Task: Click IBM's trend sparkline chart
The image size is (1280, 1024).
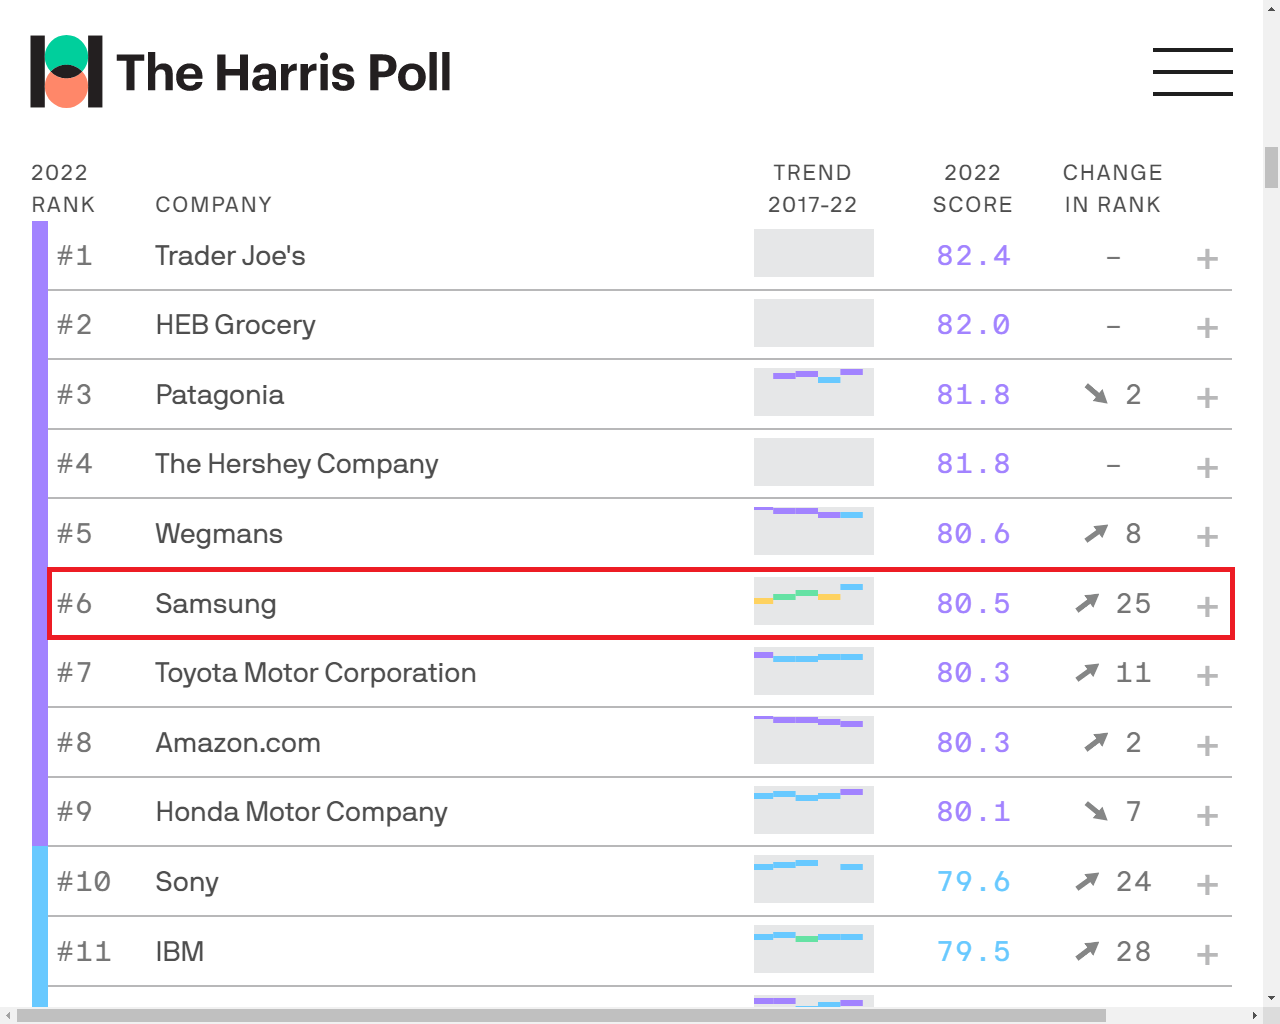Action: pyautogui.click(x=814, y=949)
